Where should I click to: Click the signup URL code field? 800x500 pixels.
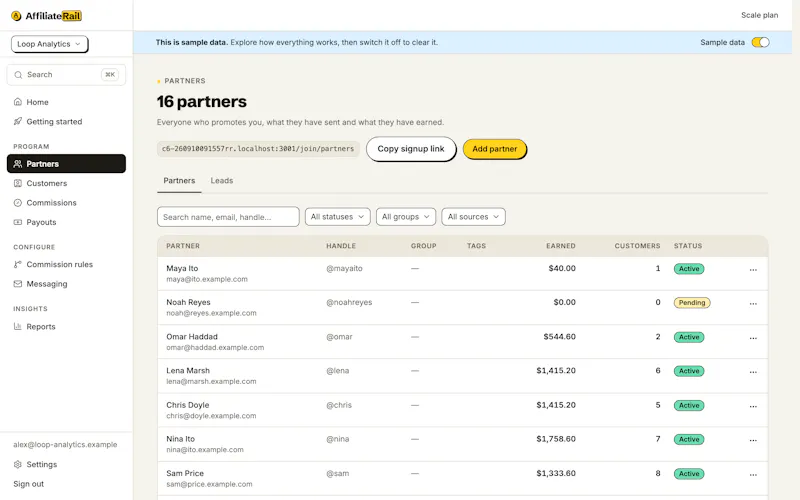[258, 149]
